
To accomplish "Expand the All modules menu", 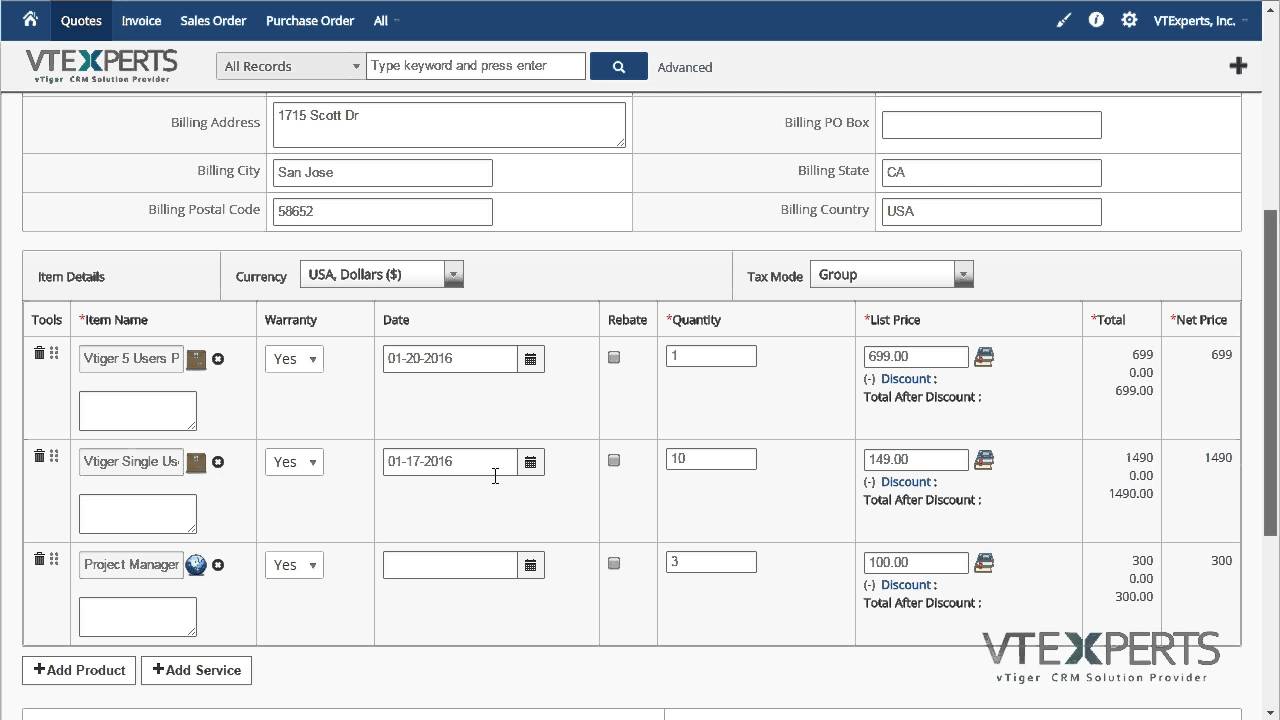I will [385, 20].
